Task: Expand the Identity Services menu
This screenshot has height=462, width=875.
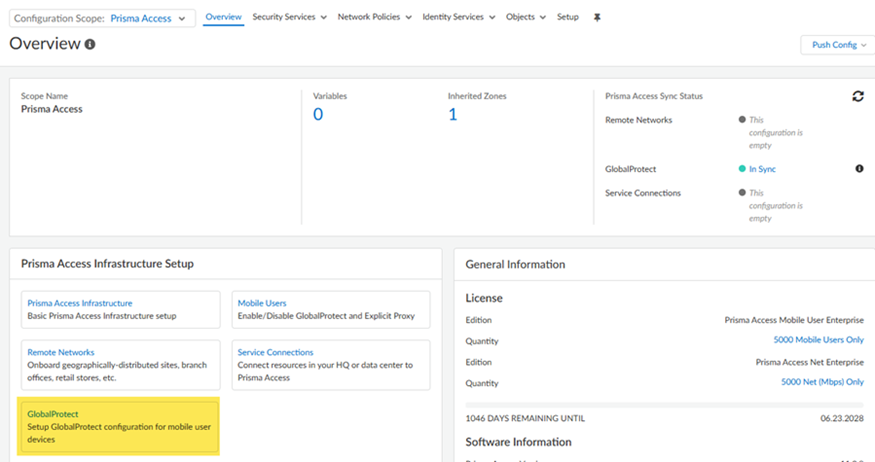Action: (459, 17)
